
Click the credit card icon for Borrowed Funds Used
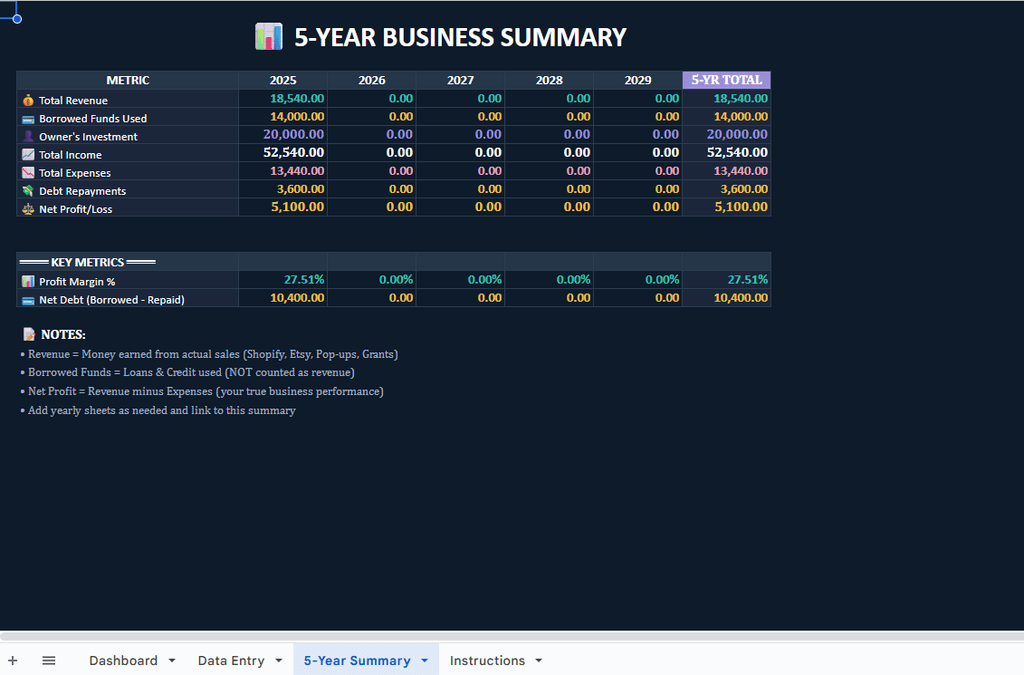coord(28,118)
